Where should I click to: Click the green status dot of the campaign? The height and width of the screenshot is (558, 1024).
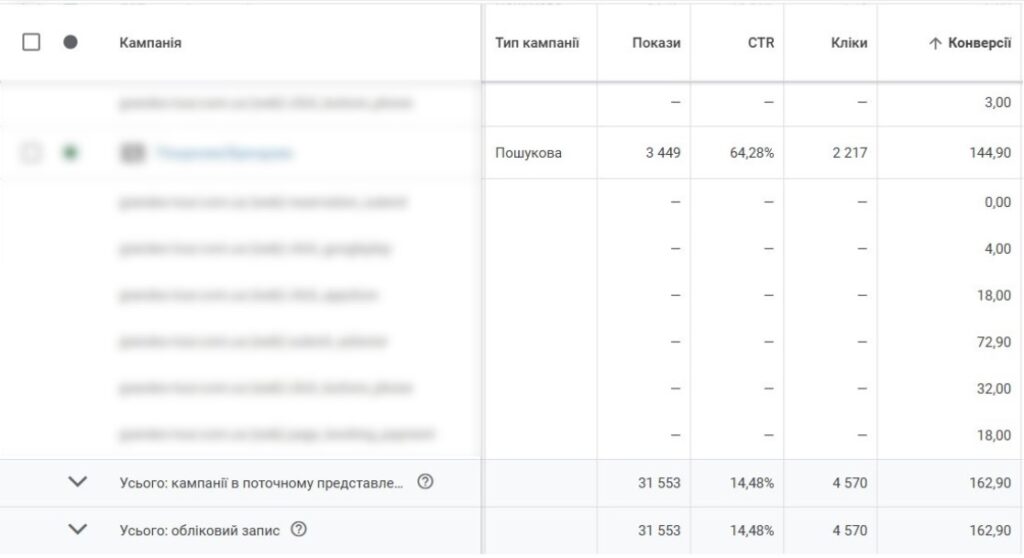pyautogui.click(x=70, y=153)
